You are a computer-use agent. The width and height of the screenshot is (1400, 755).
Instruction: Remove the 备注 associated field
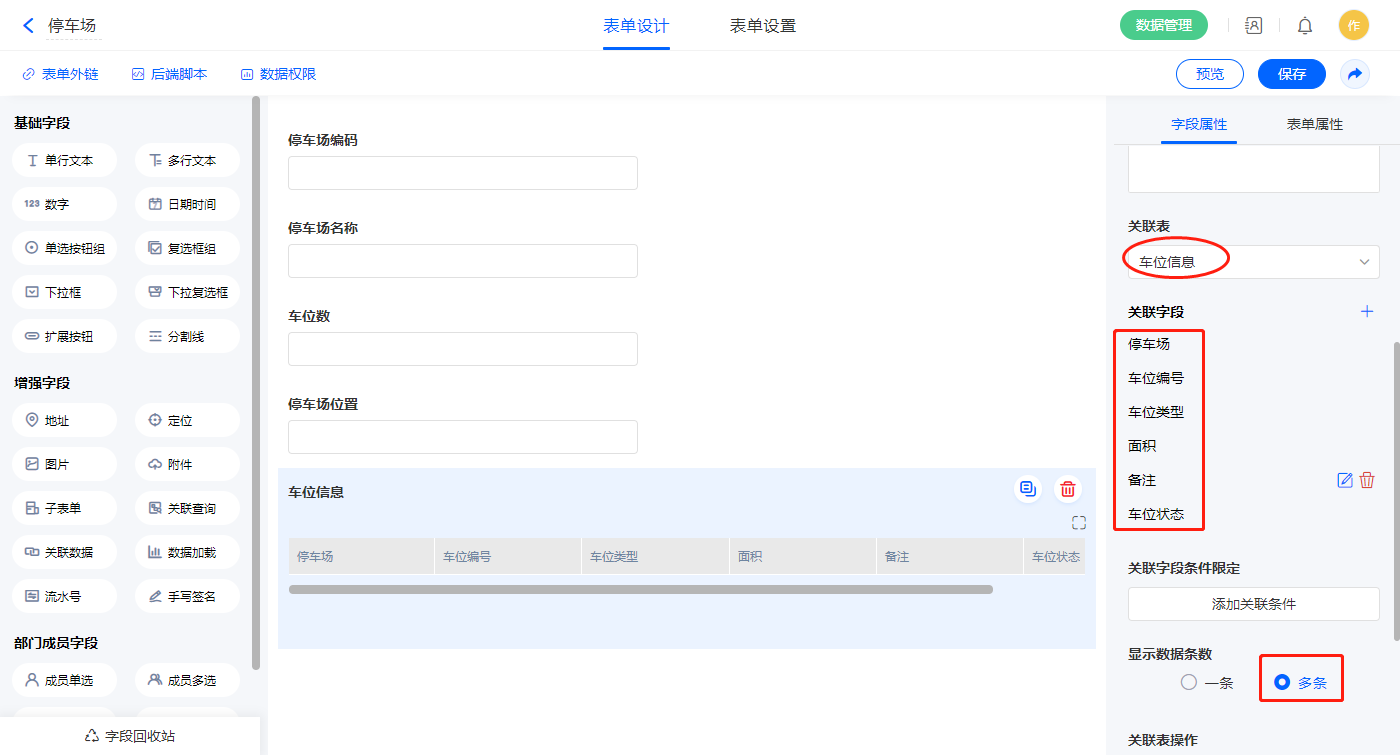1367,480
